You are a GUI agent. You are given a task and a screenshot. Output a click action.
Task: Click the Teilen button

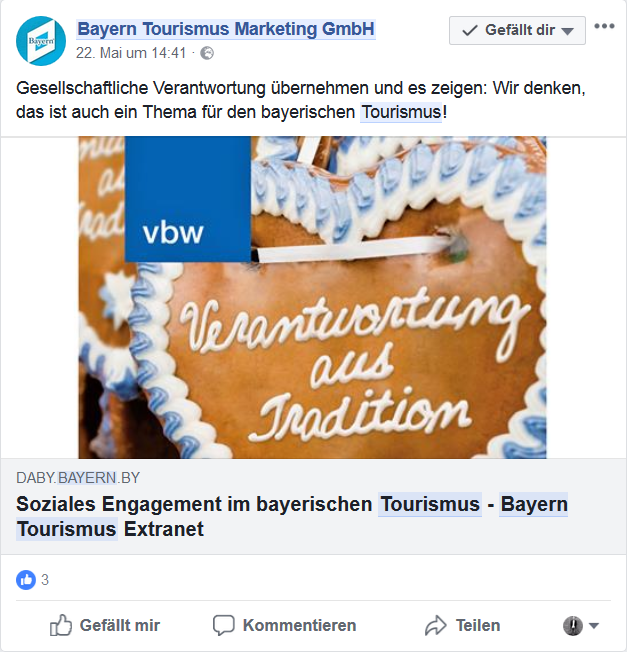pyautogui.click(x=462, y=625)
